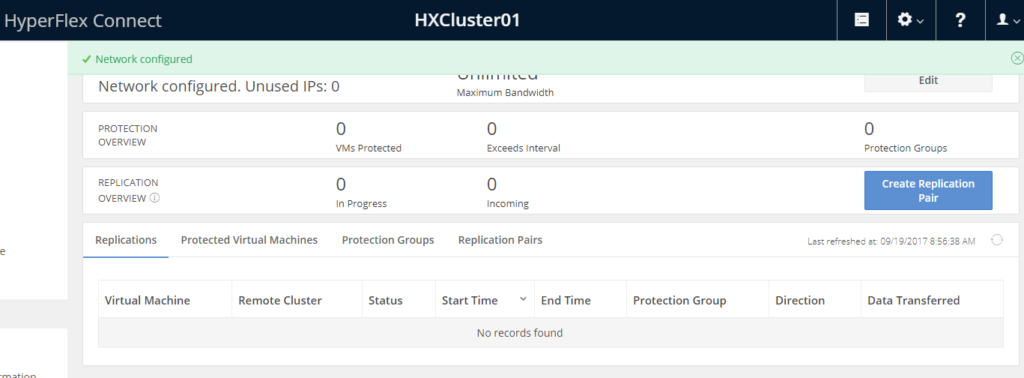Click the VMs Protected count
The image size is (1024, 378).
click(341, 129)
